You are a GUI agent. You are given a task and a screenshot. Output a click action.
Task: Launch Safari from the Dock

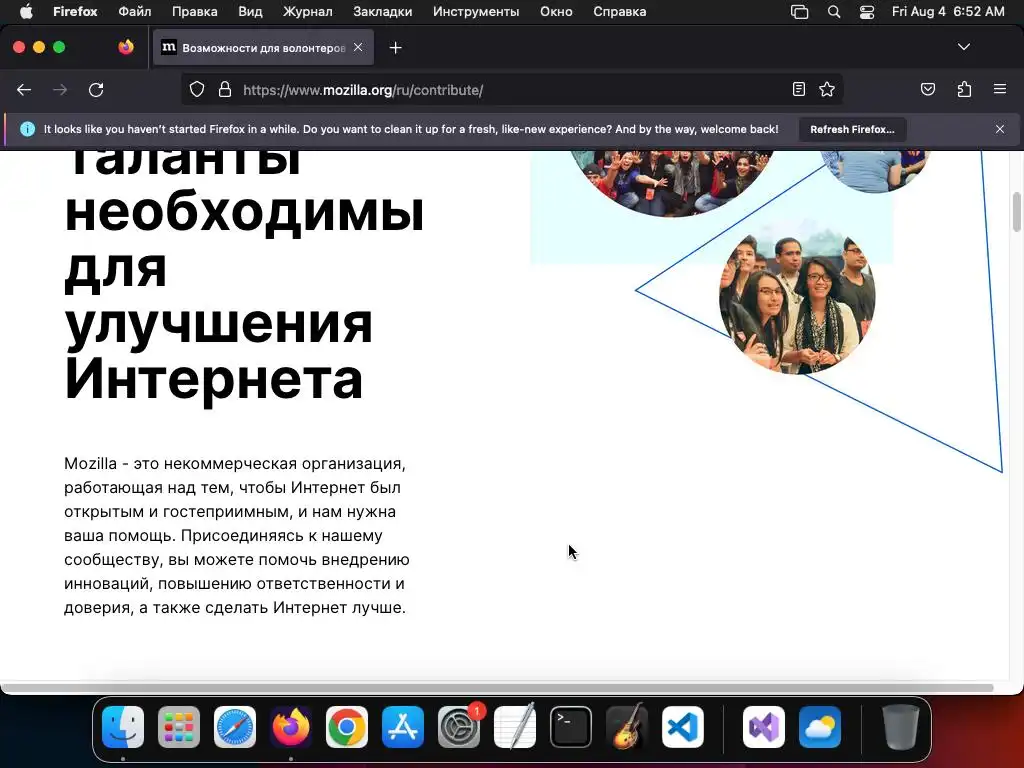tap(235, 727)
